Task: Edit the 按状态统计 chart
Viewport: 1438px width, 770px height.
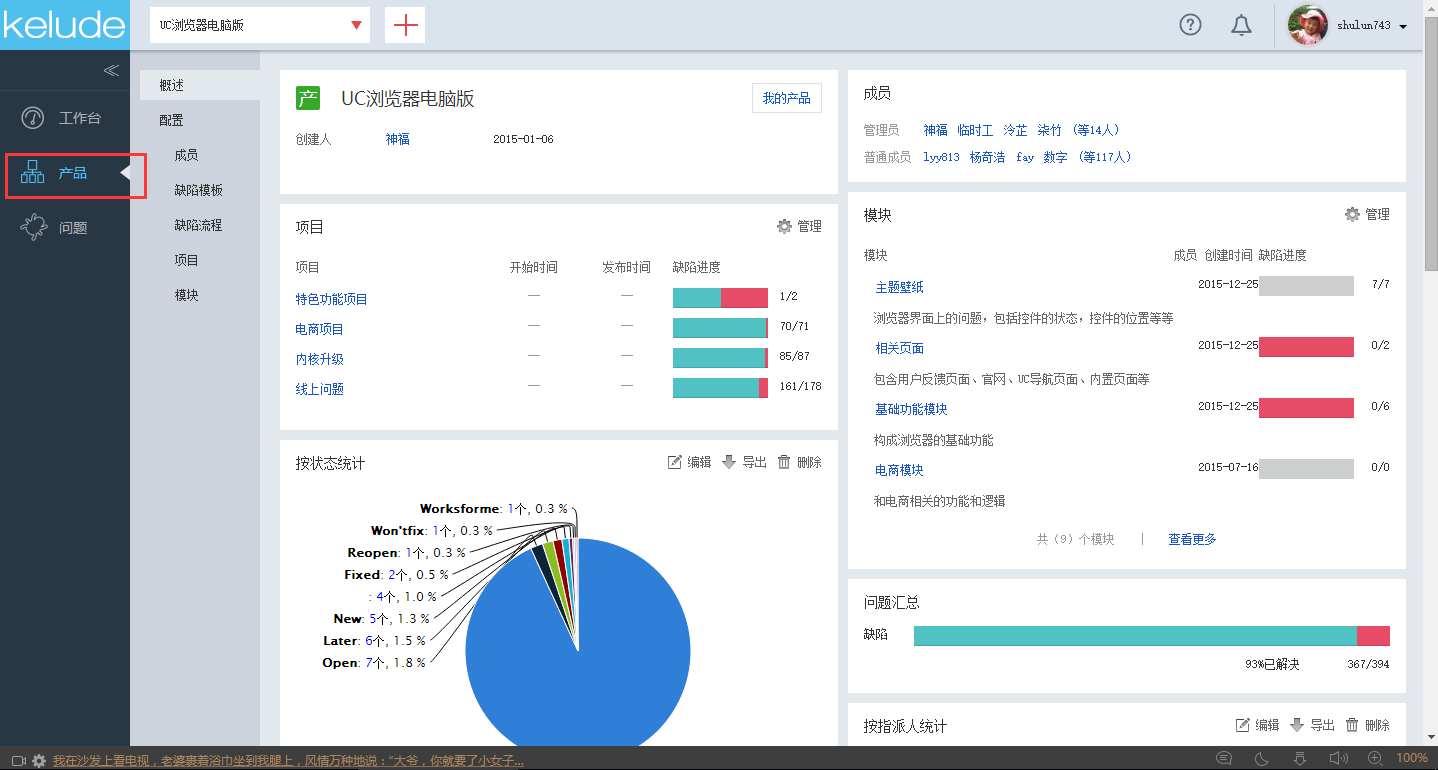Action: [689, 462]
